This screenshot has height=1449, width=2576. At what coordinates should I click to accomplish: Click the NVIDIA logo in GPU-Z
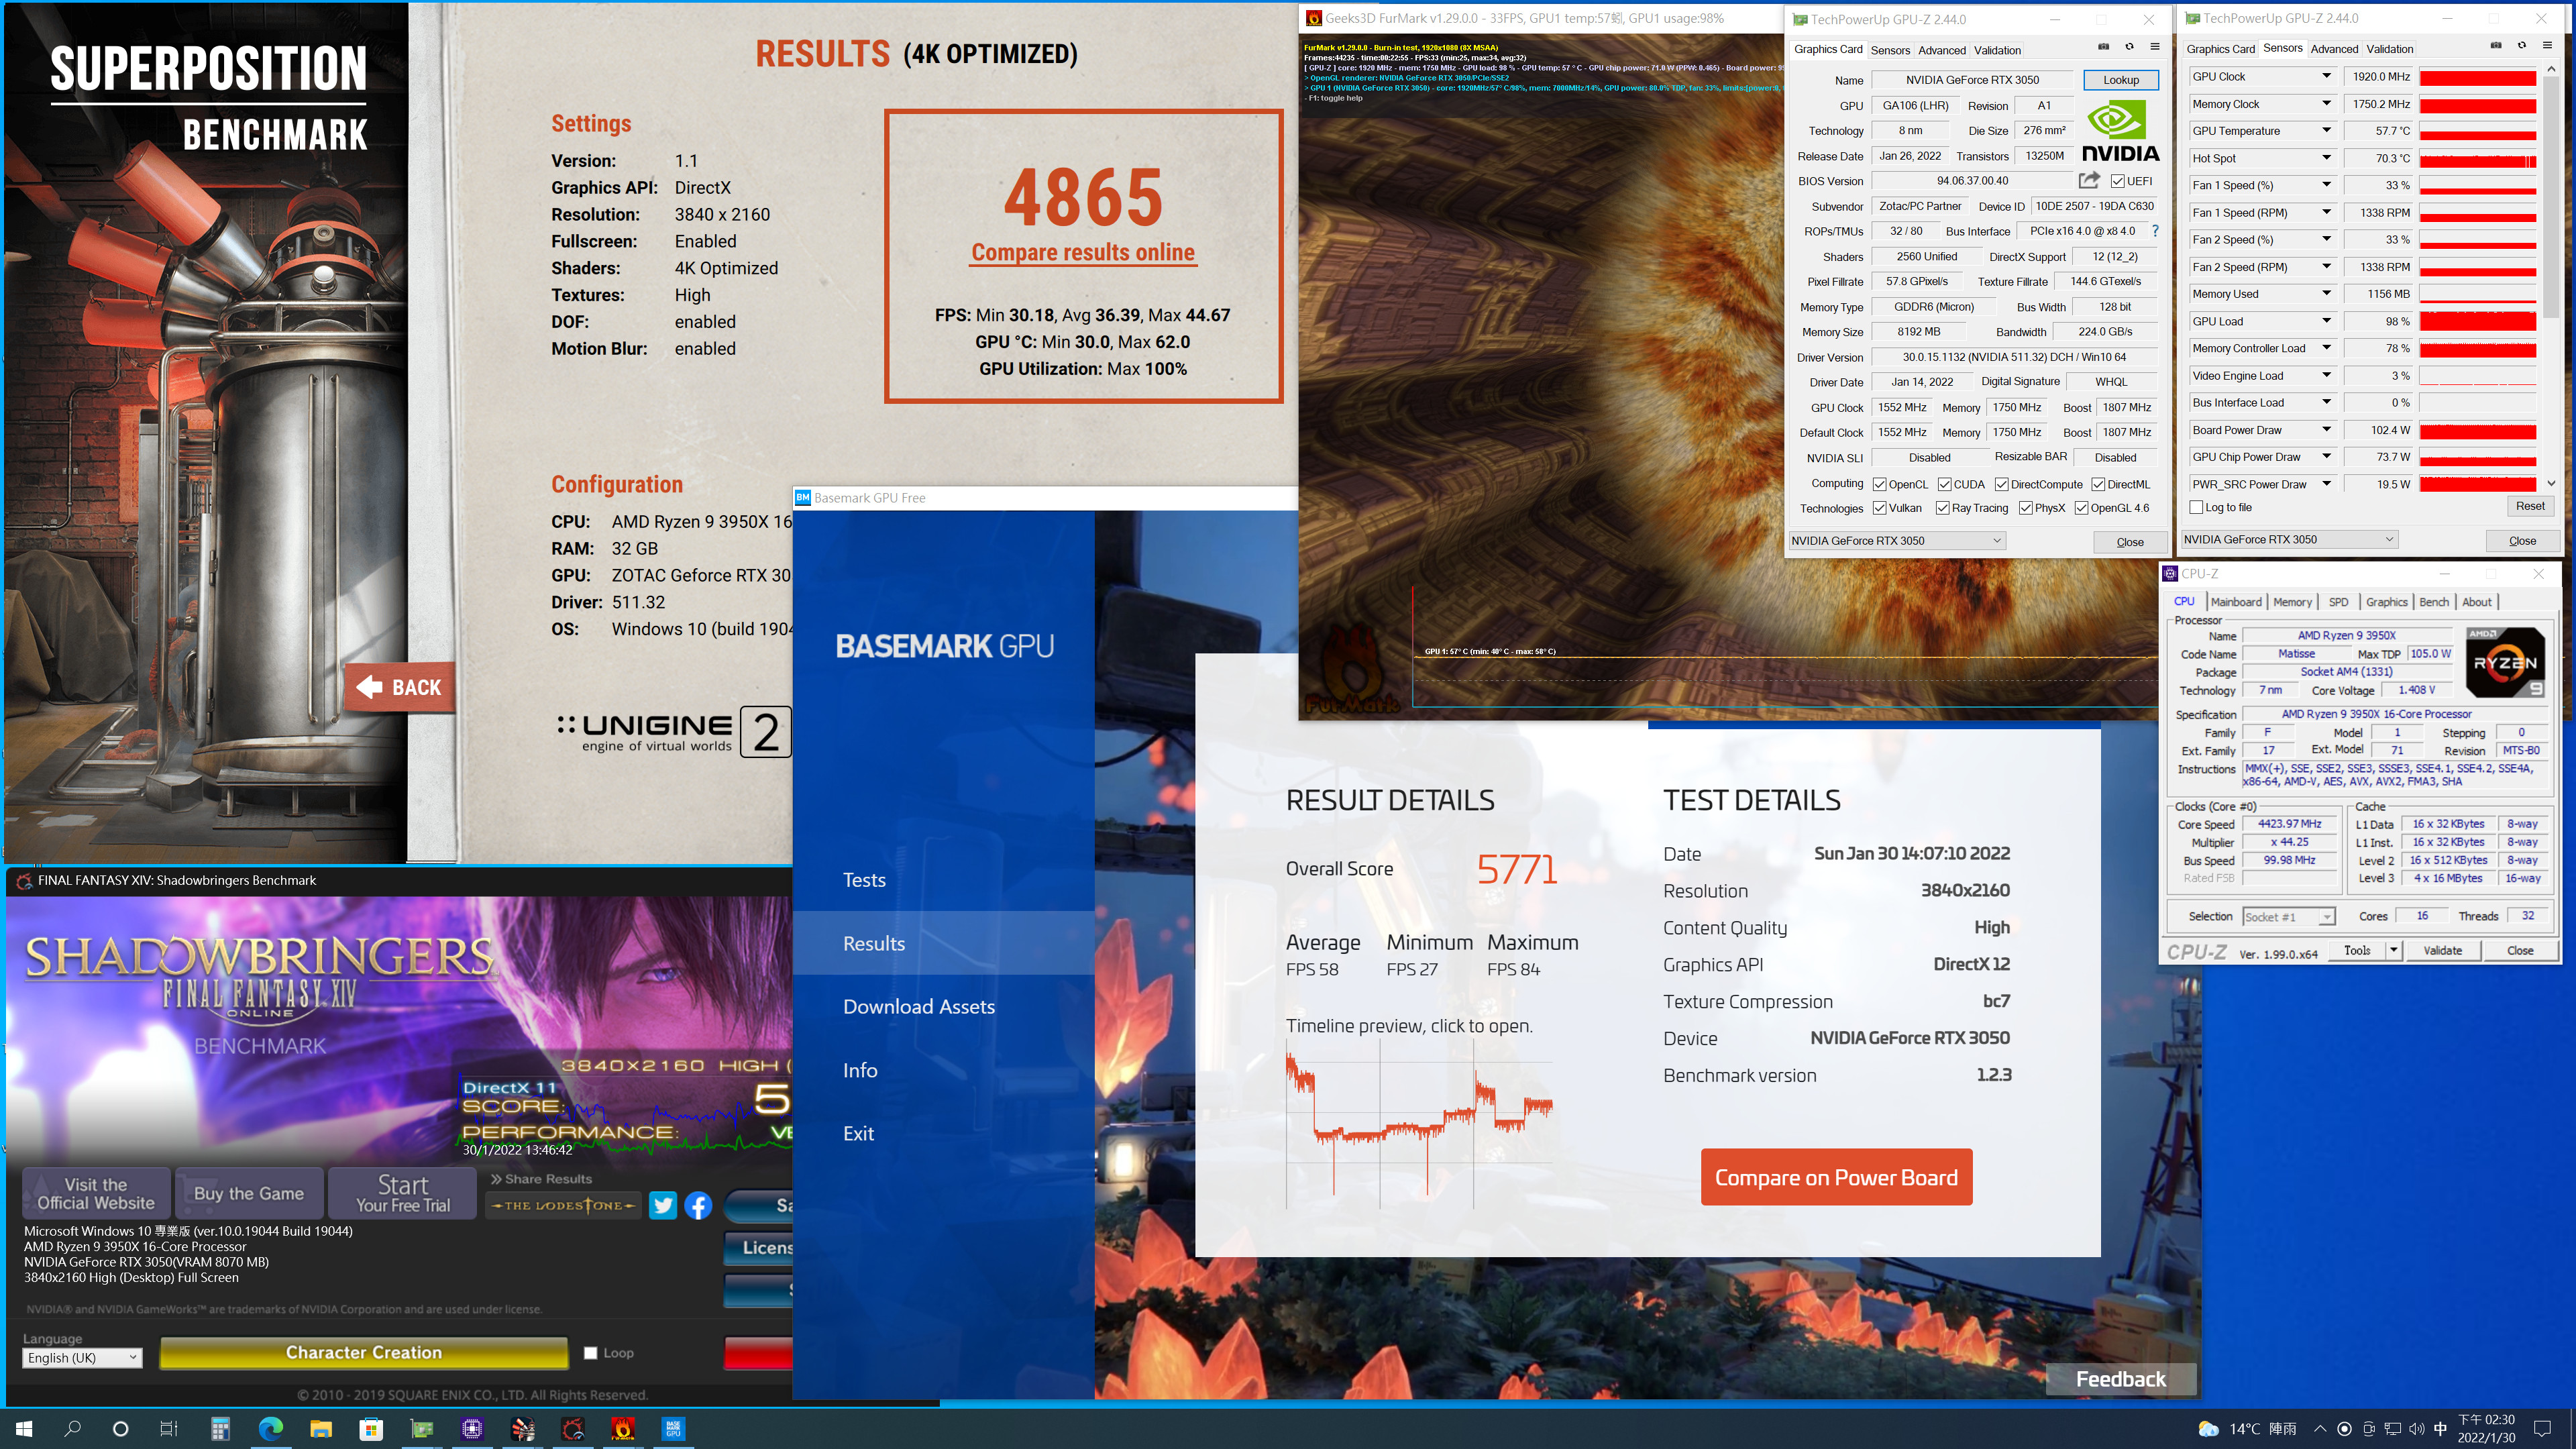[x=2120, y=131]
